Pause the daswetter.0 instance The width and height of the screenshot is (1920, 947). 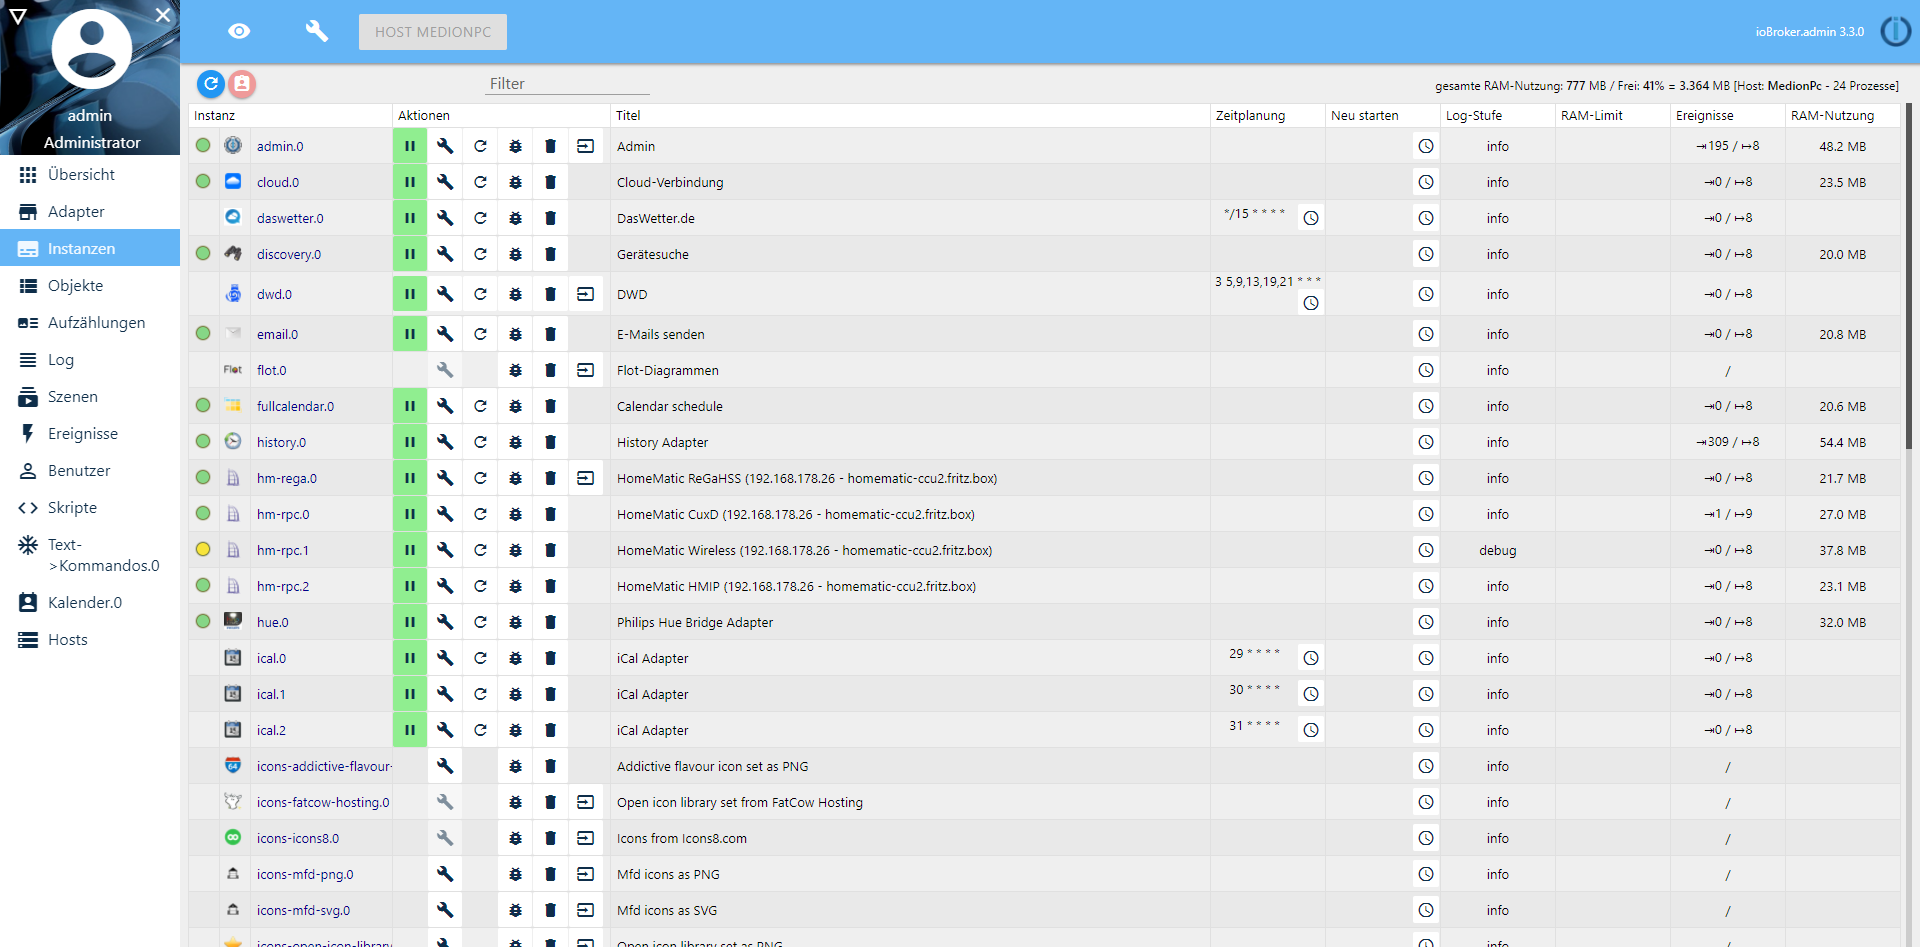[x=410, y=218]
